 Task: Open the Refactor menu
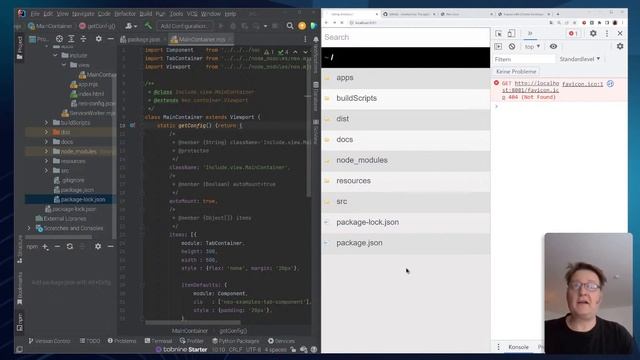click(125, 14)
